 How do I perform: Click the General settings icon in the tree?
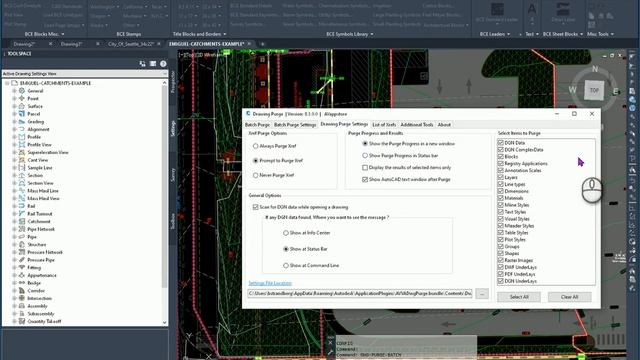(22, 91)
